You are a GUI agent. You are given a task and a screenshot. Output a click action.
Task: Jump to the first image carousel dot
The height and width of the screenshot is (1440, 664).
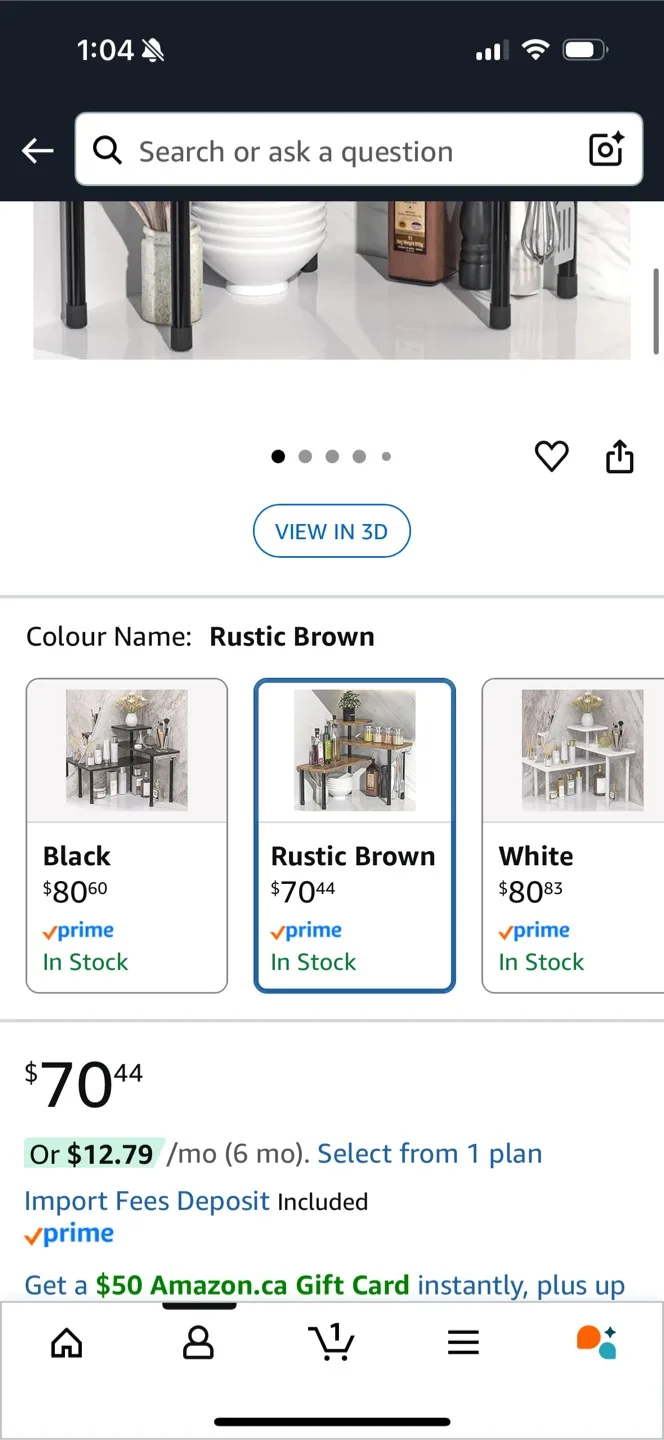[278, 456]
